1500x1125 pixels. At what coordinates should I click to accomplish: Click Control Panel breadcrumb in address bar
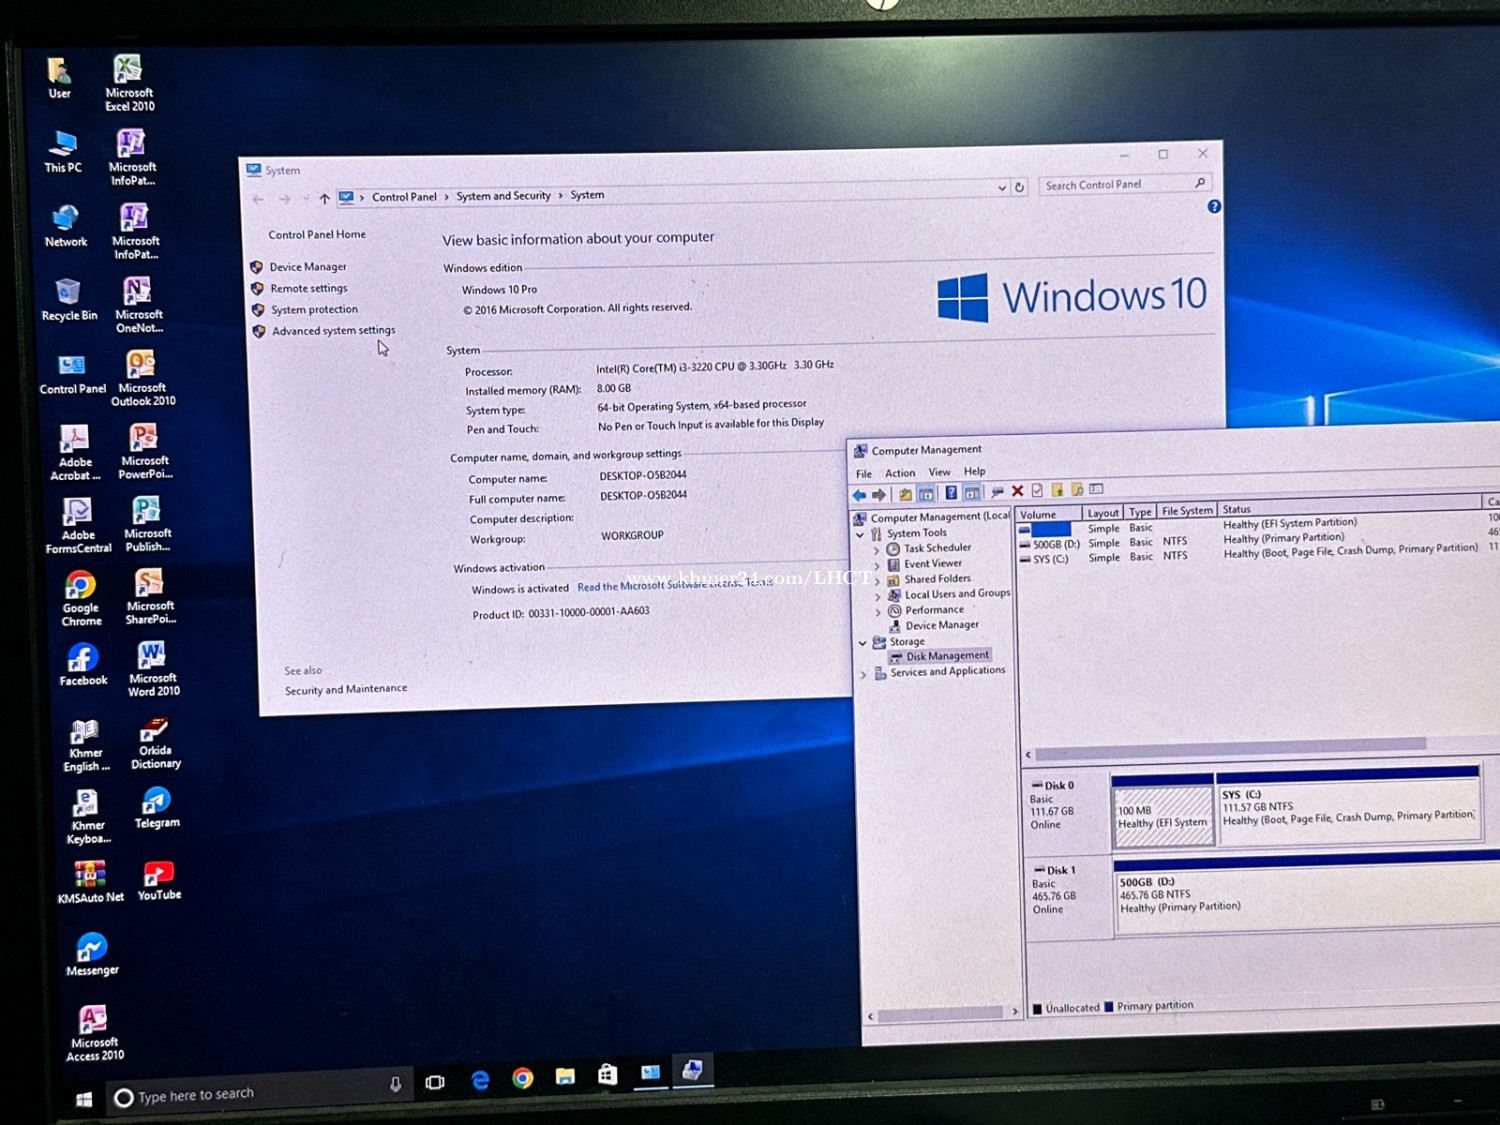(404, 197)
